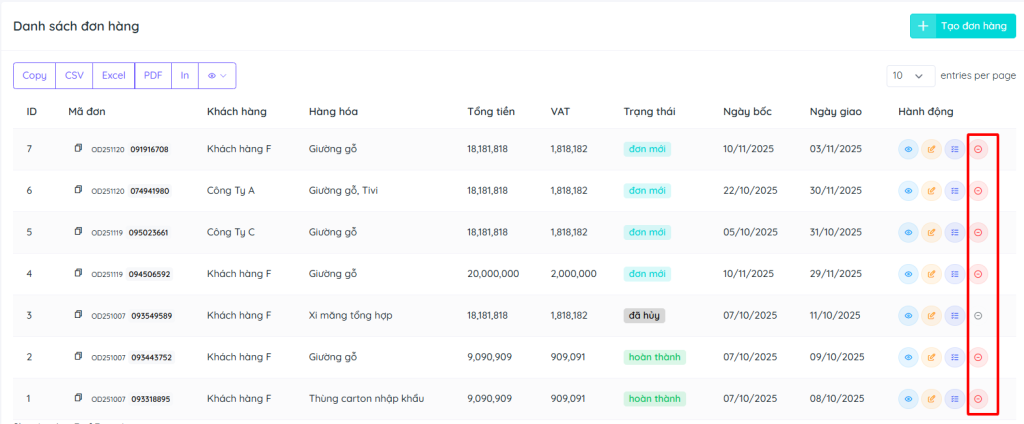Copy order code of order ID 7
Screen dimensions: 1024x424
tap(78, 149)
